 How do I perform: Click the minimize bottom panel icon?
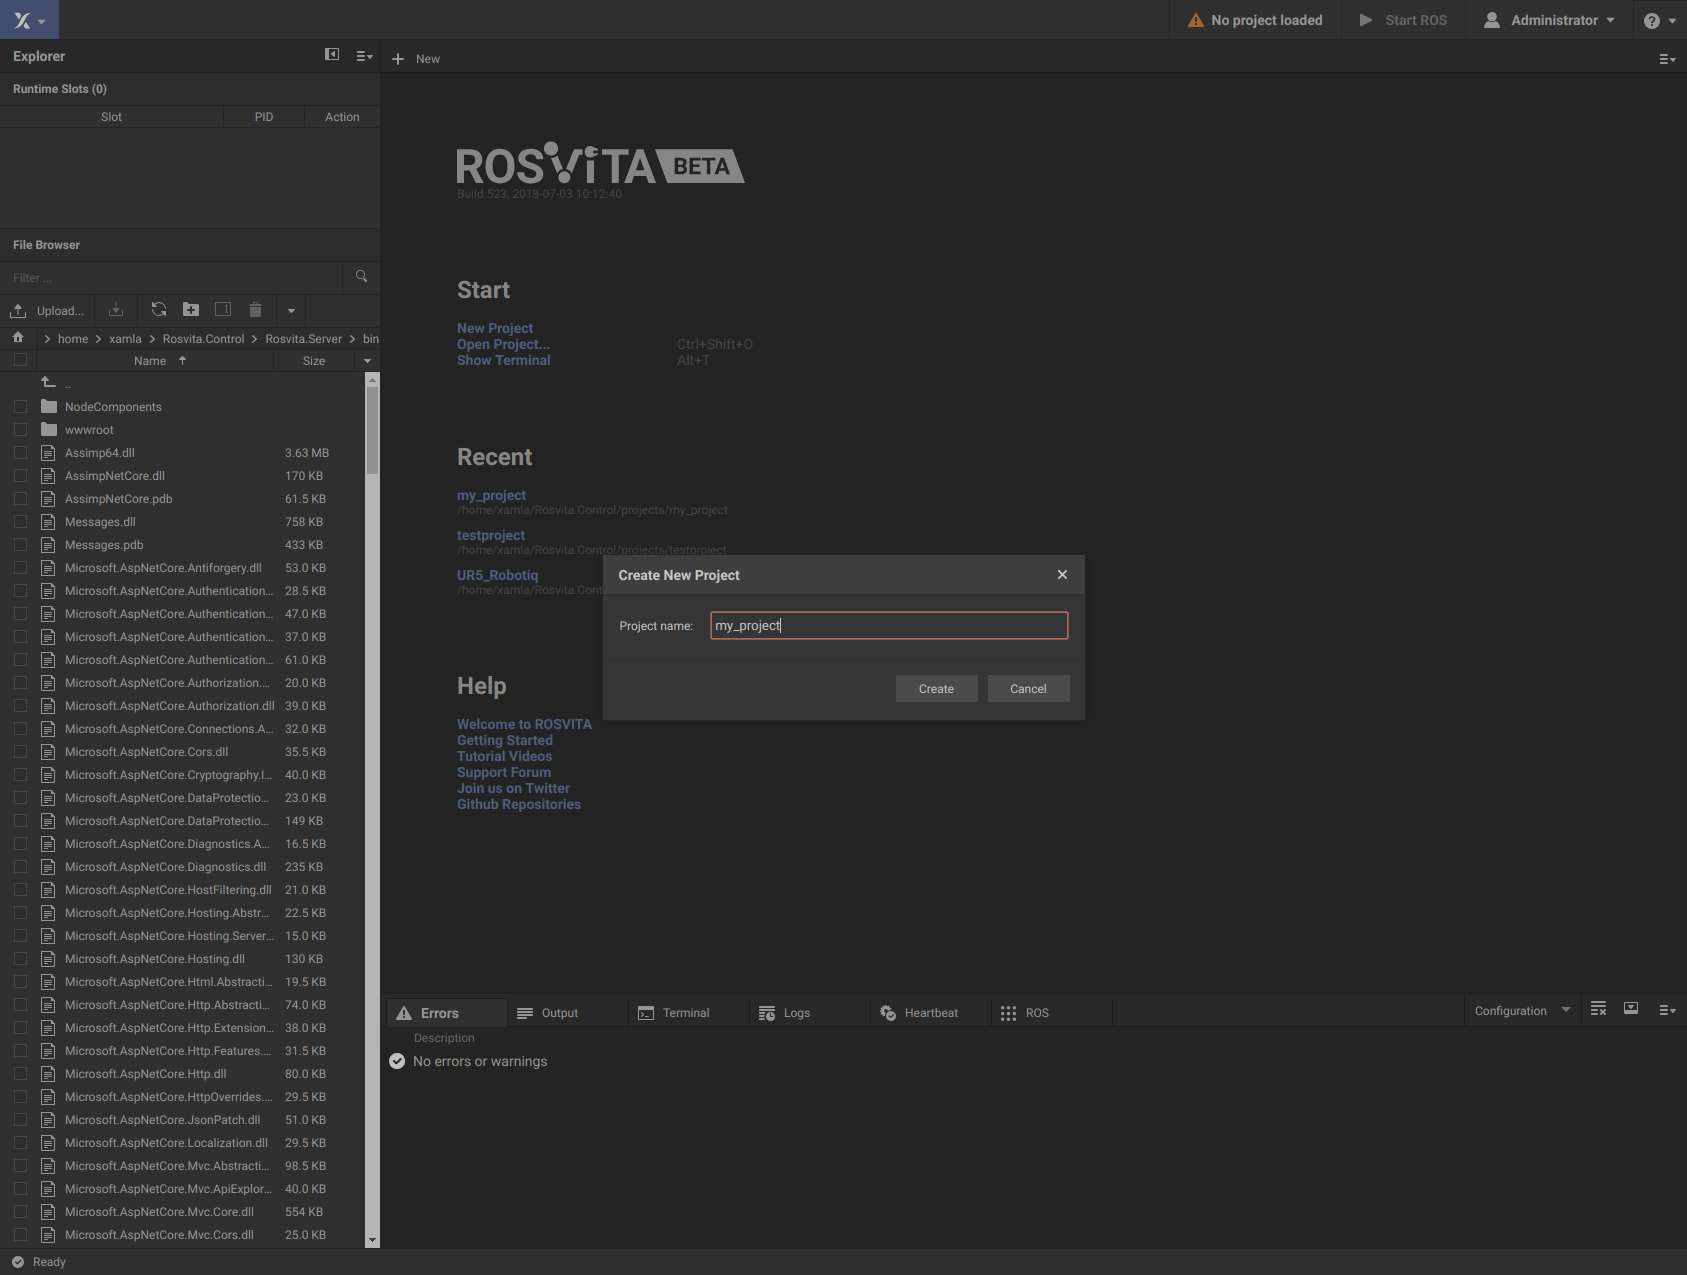(x=1631, y=1009)
